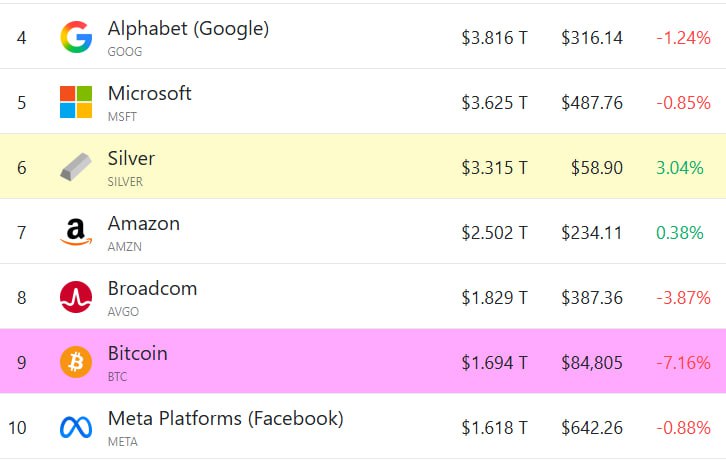This screenshot has height=461, width=726.
Task: Click the Alphabet Google logo icon
Action: tap(76, 37)
